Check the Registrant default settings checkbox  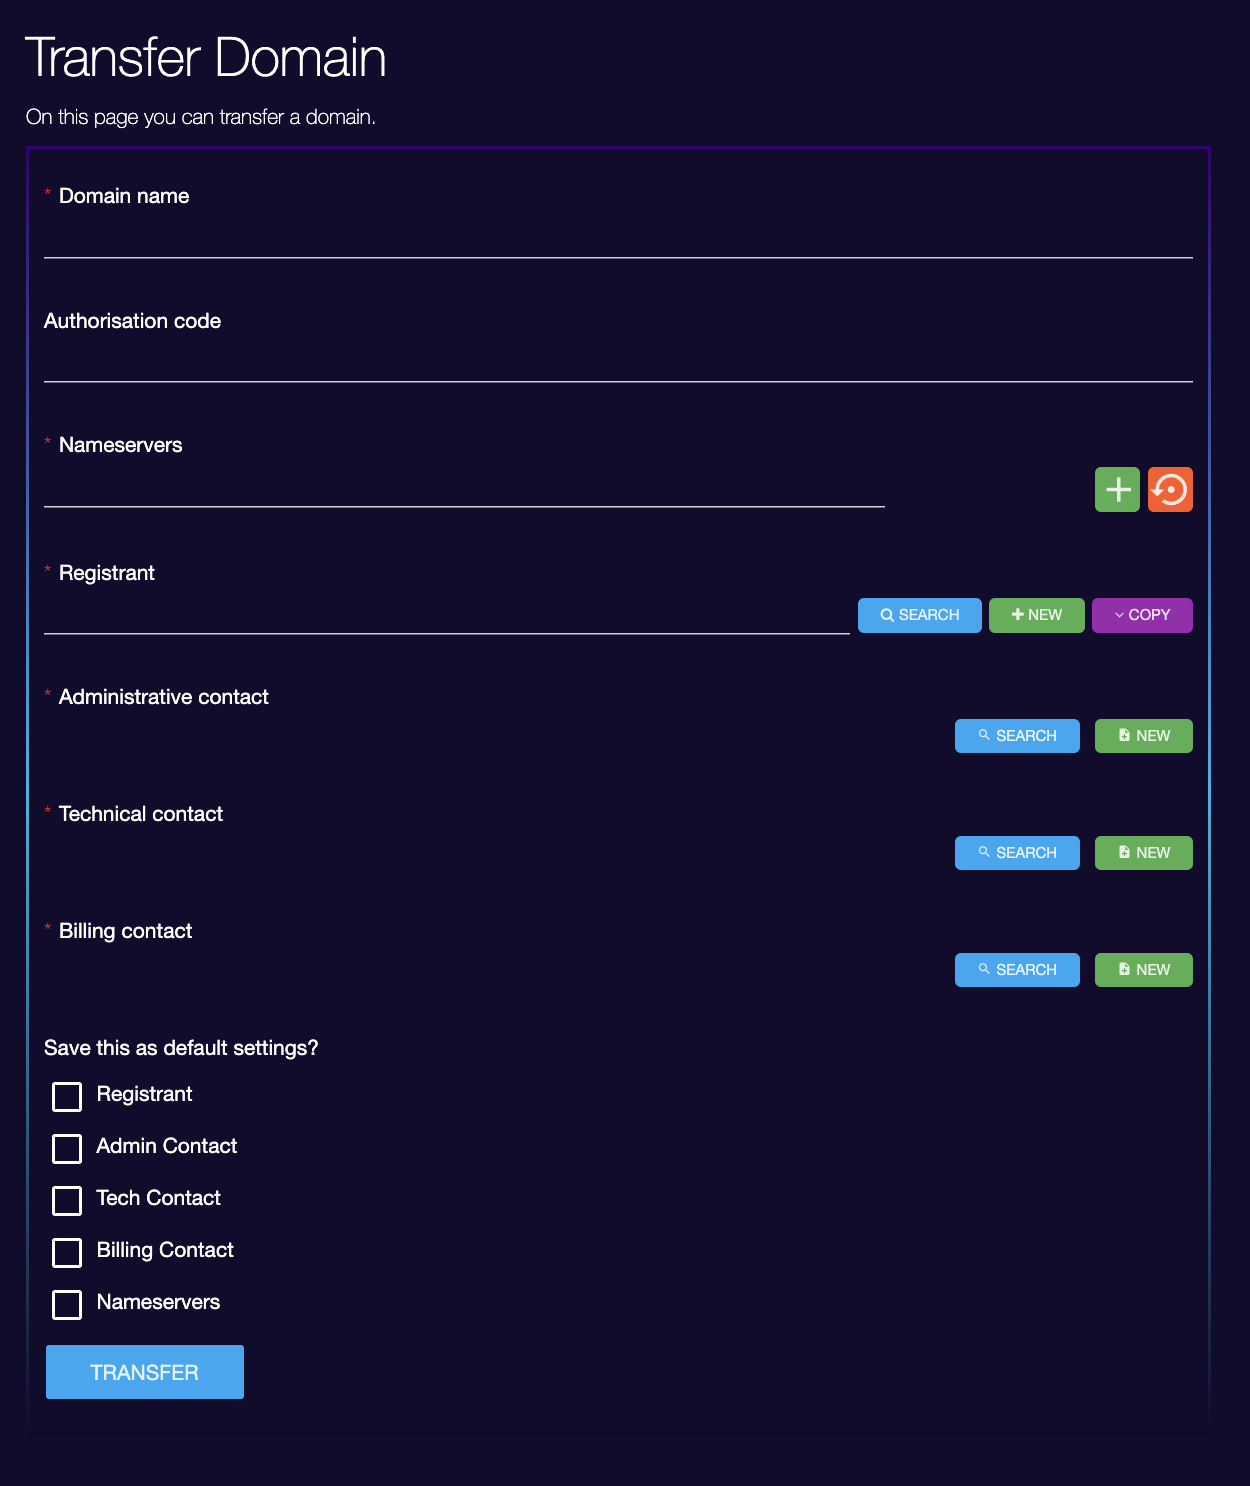click(x=67, y=1097)
